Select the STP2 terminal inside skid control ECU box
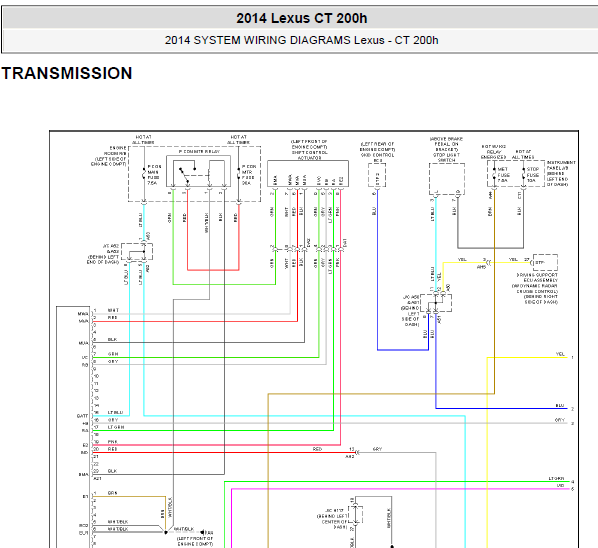Screen dimensions: 598x548 [x=377, y=178]
